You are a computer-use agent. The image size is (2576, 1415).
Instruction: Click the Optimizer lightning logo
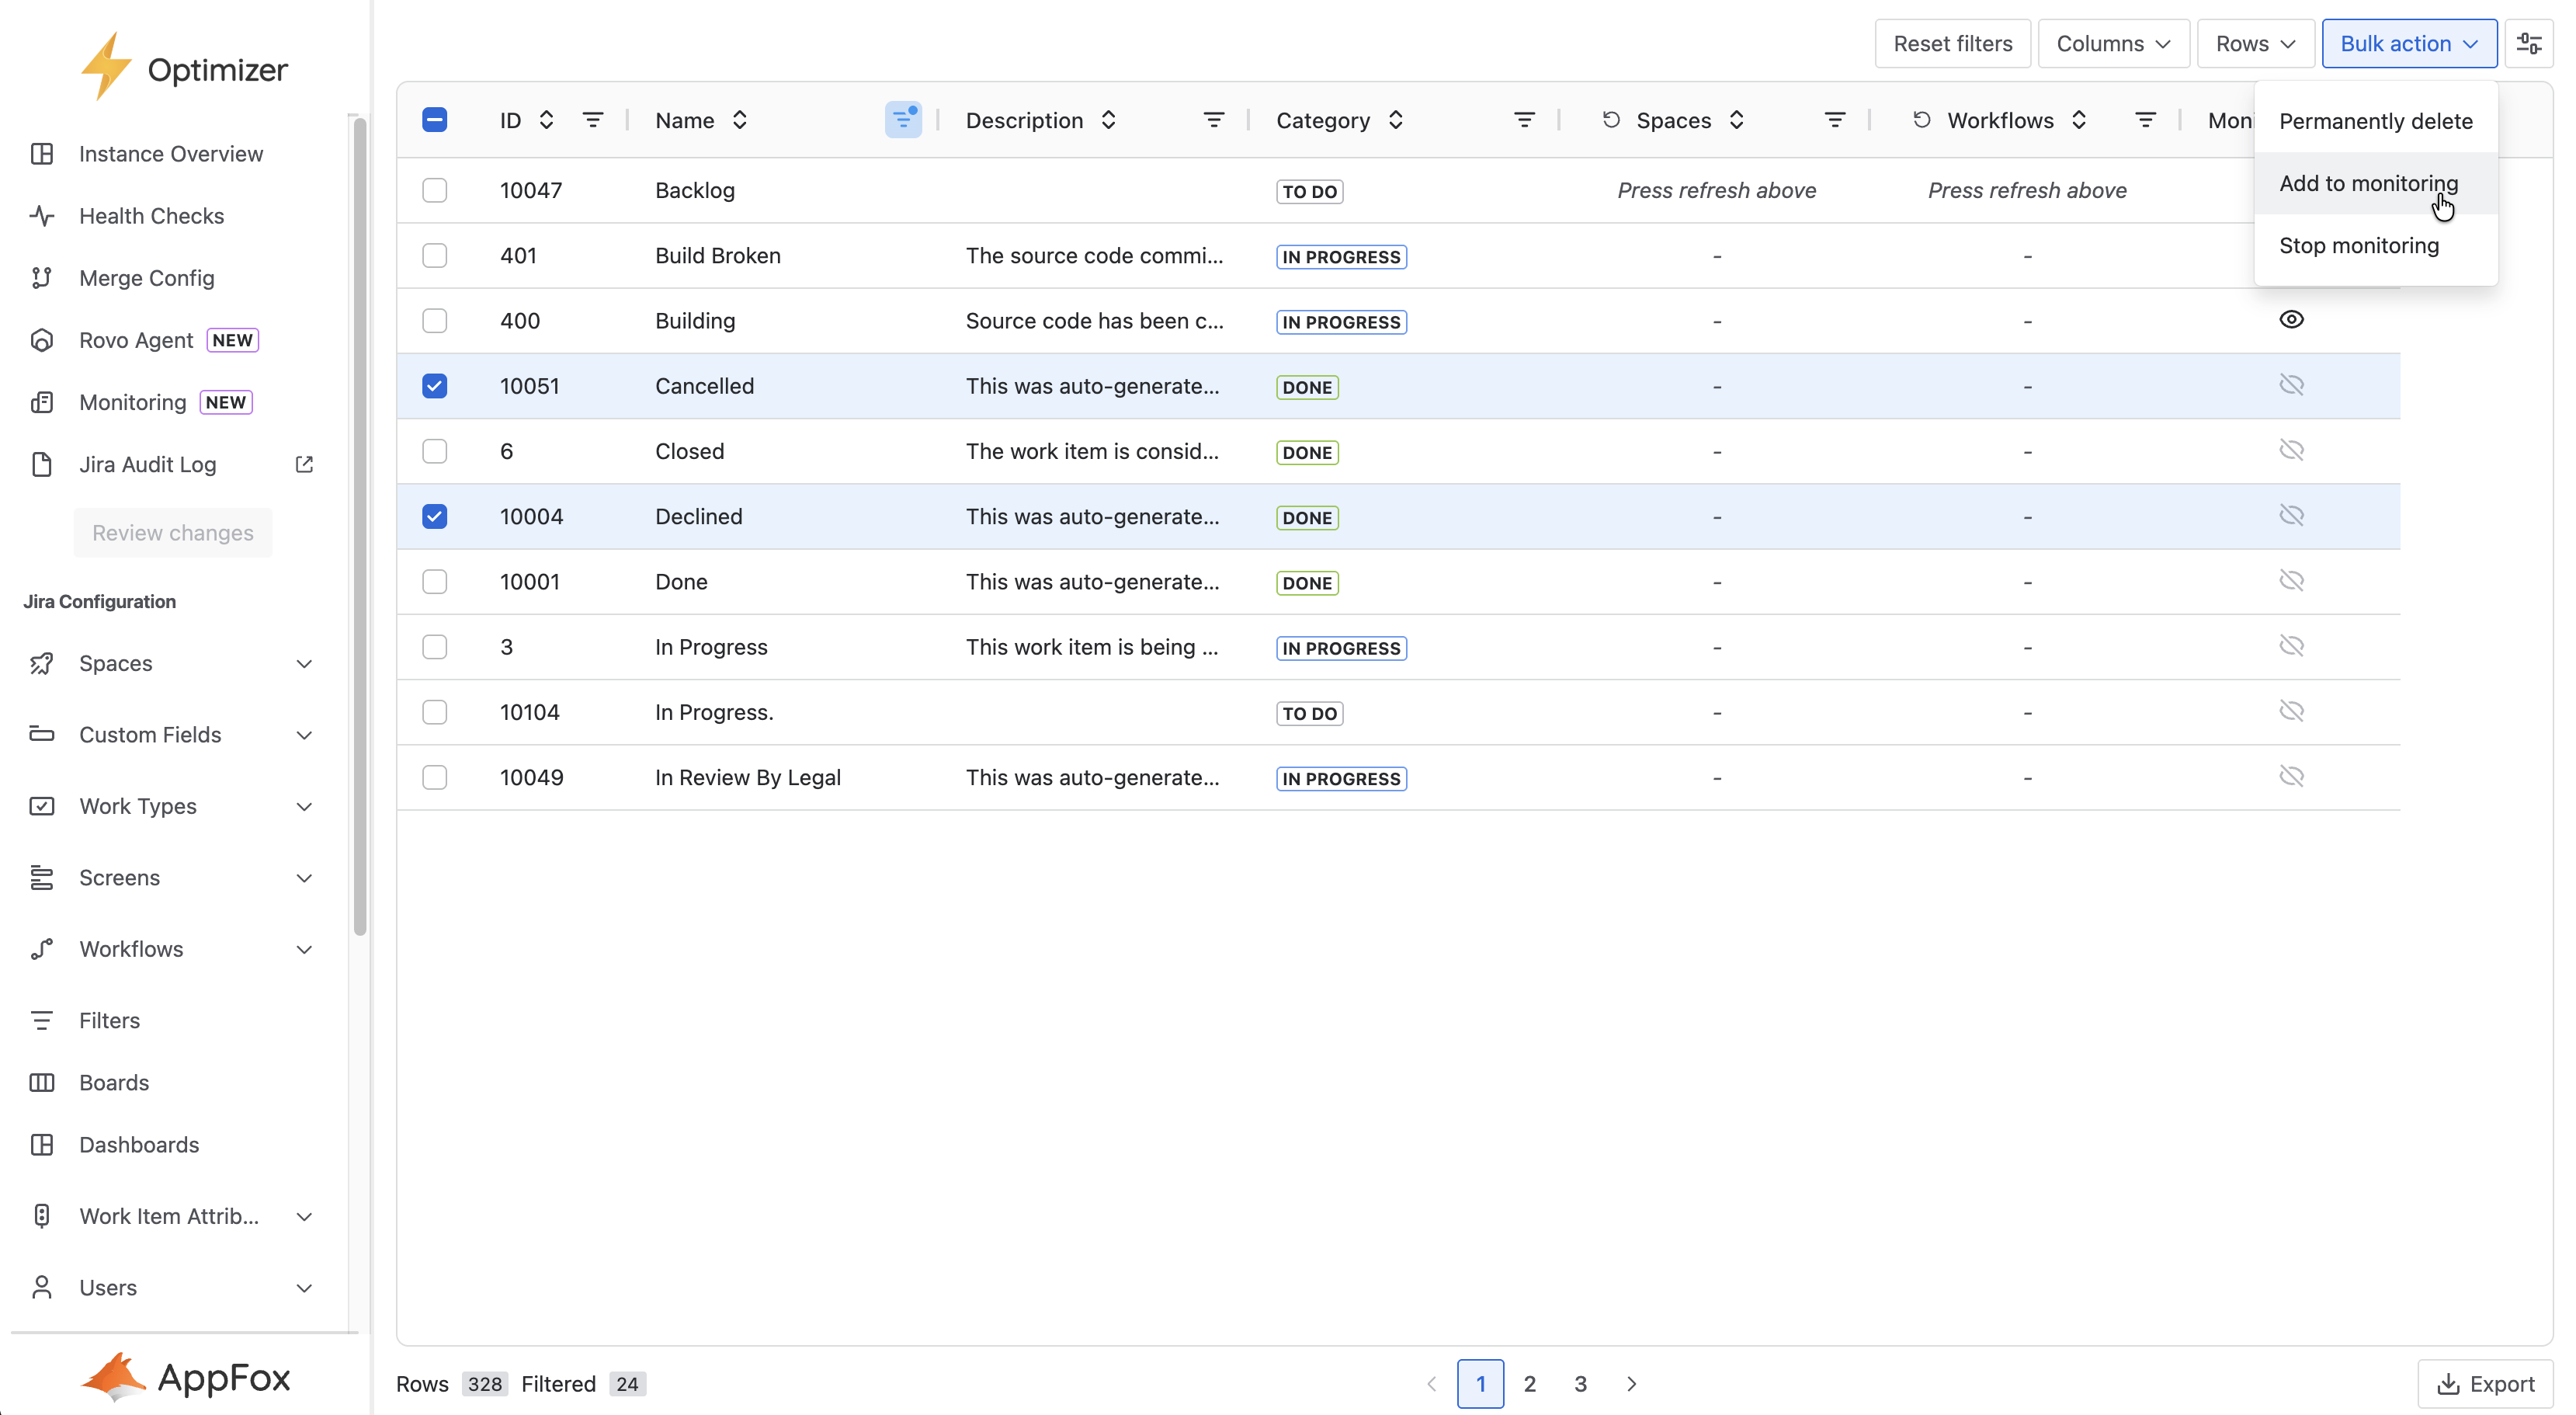pos(106,67)
